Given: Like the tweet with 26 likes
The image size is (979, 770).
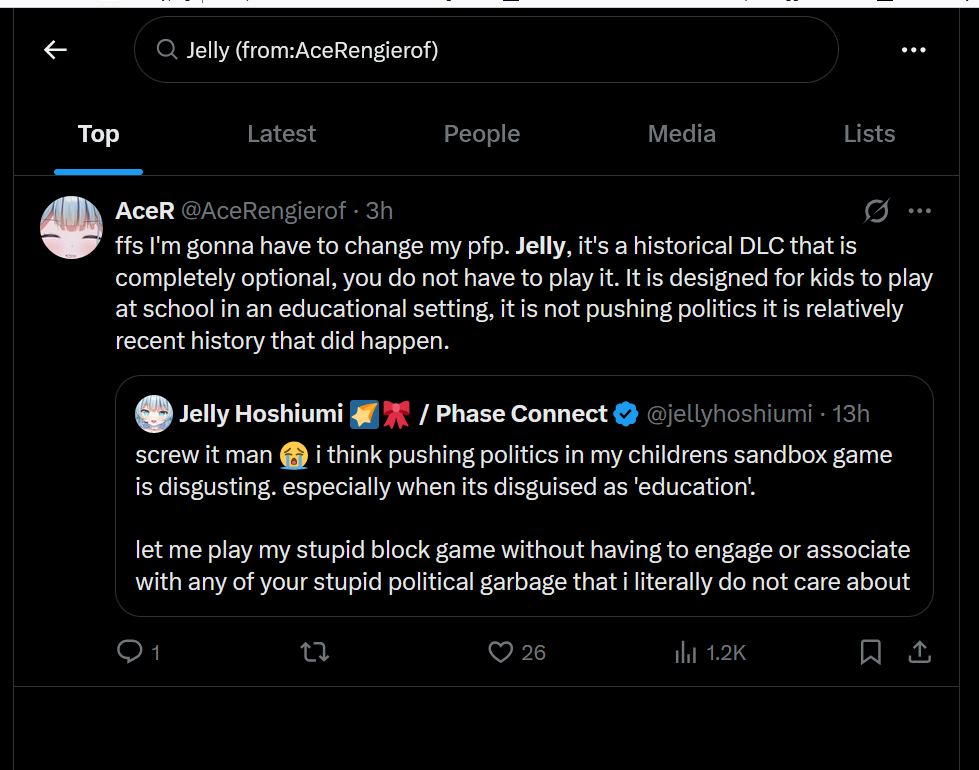Looking at the screenshot, I should pyautogui.click(x=501, y=652).
